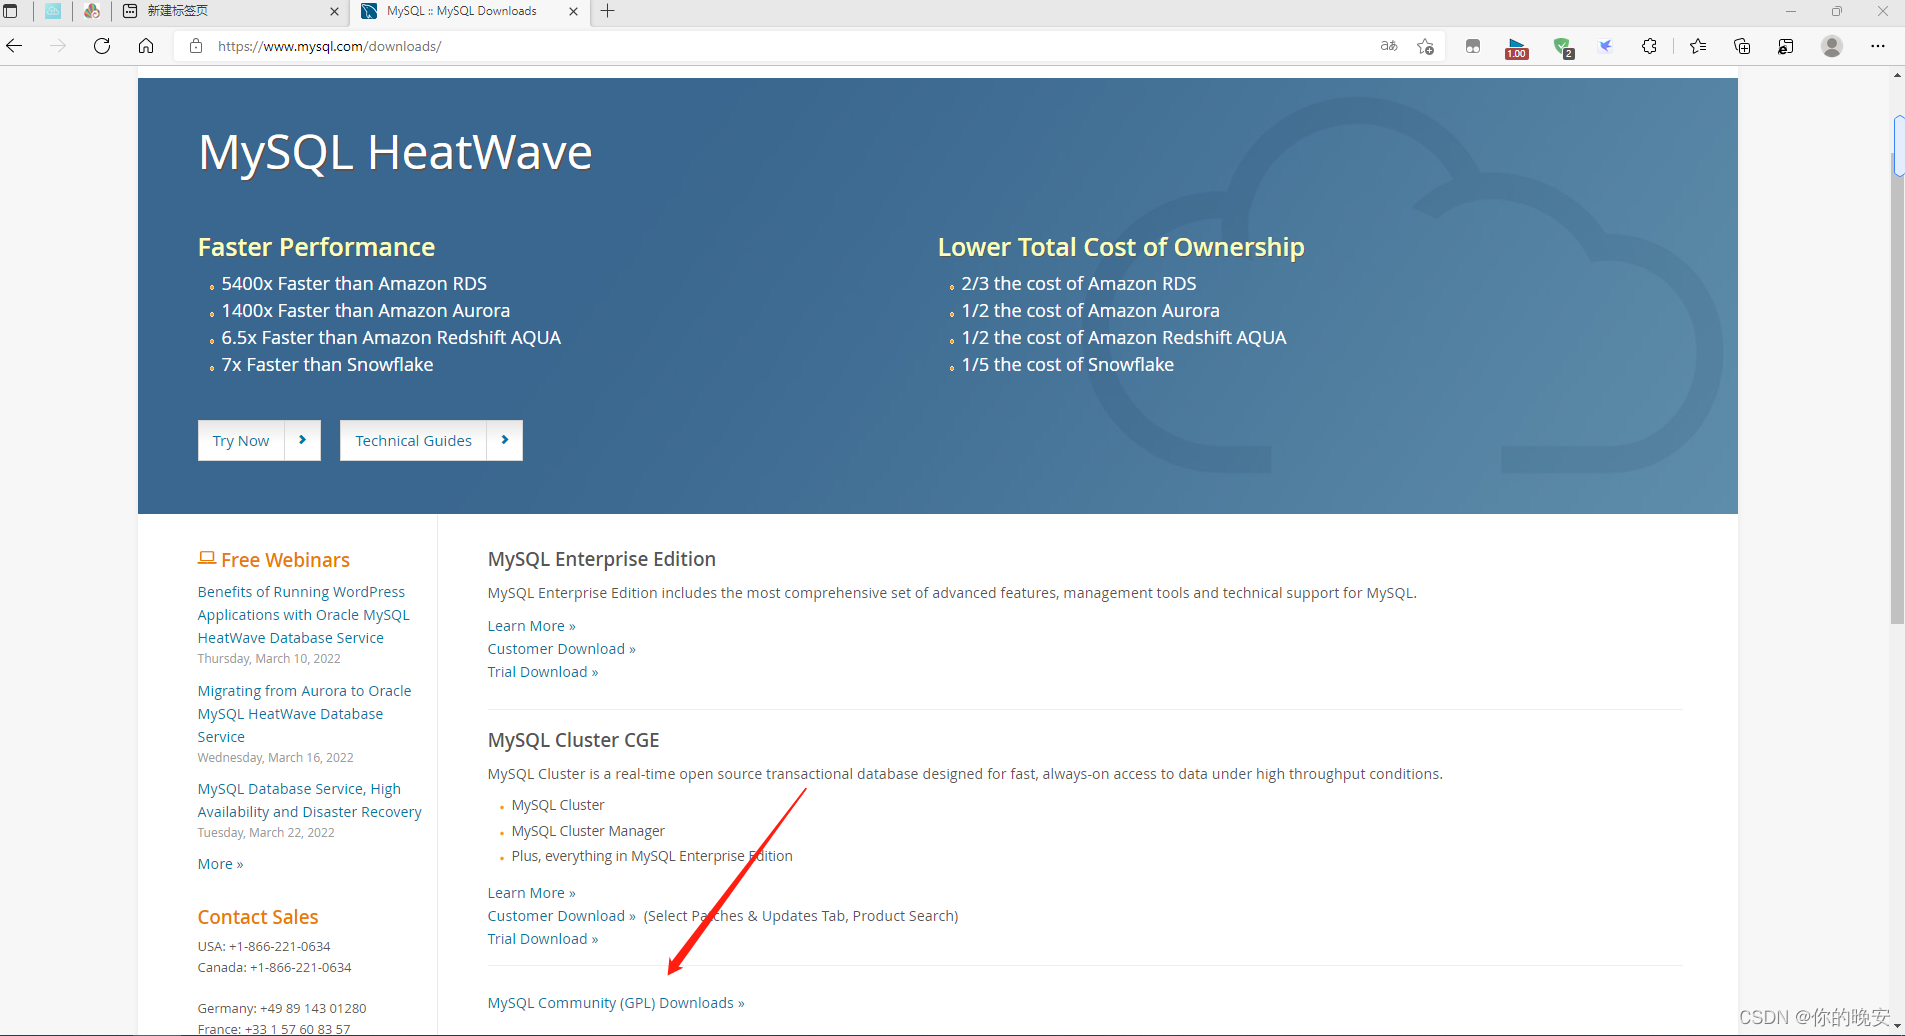The width and height of the screenshot is (1905, 1036).
Task: Select the MySQL Downloads tab
Action: [470, 11]
